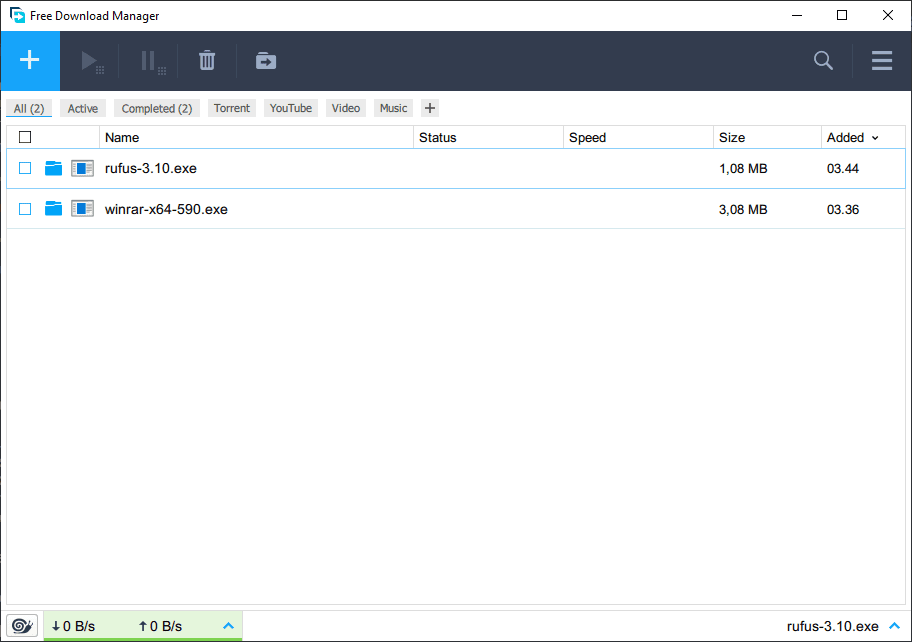Select the Torrent filter tab
This screenshot has height=642, width=912.
(x=231, y=108)
